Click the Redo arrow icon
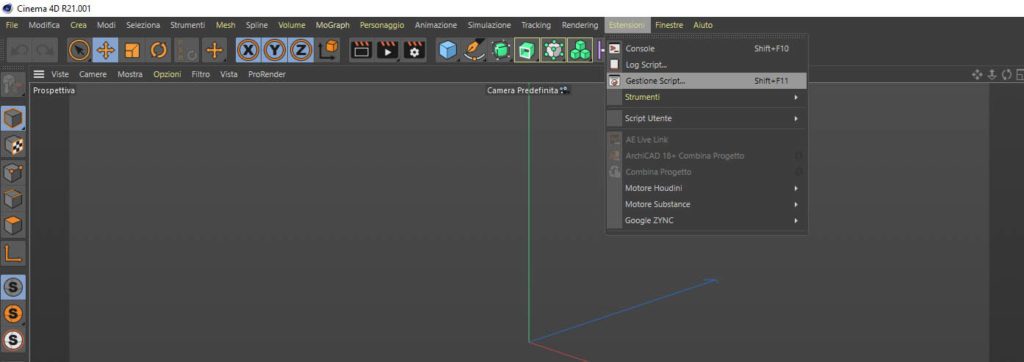The width and height of the screenshot is (1024, 362). (45, 50)
